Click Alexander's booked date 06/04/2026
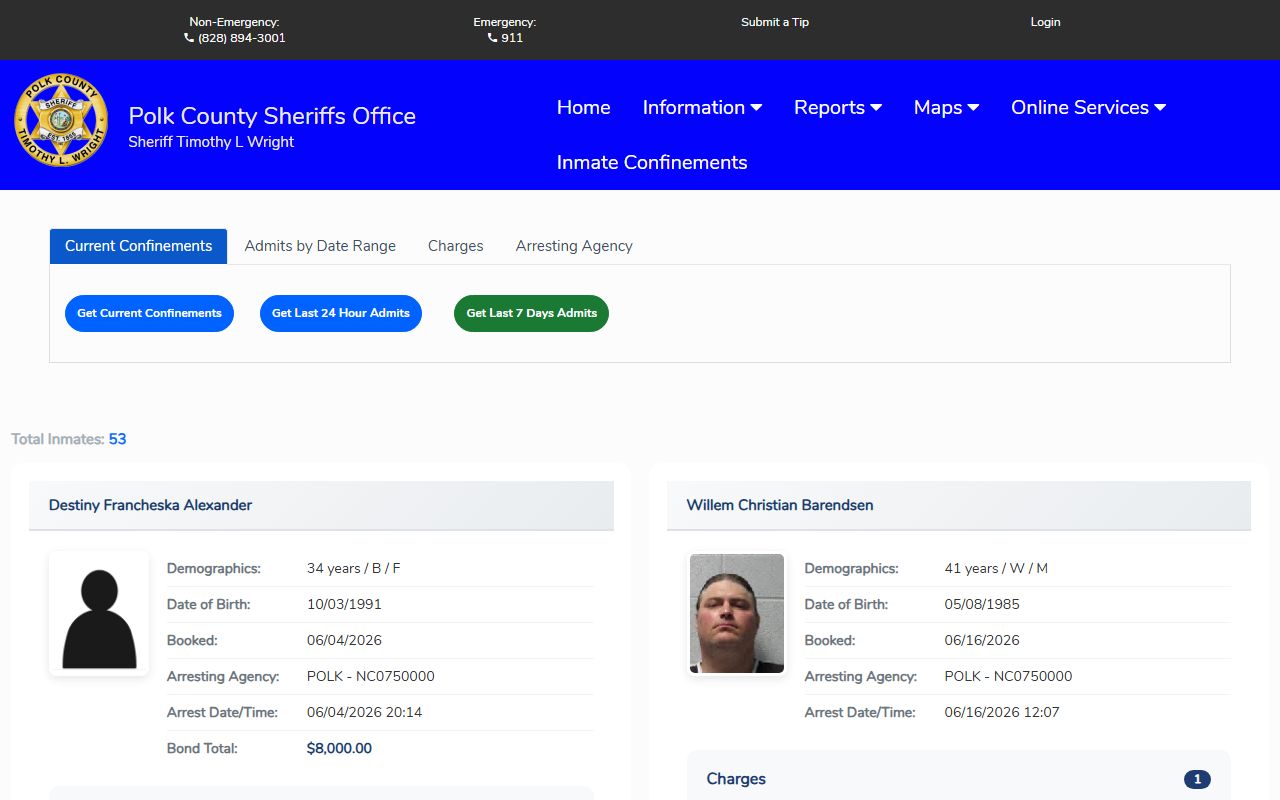The image size is (1280, 800). [344, 640]
